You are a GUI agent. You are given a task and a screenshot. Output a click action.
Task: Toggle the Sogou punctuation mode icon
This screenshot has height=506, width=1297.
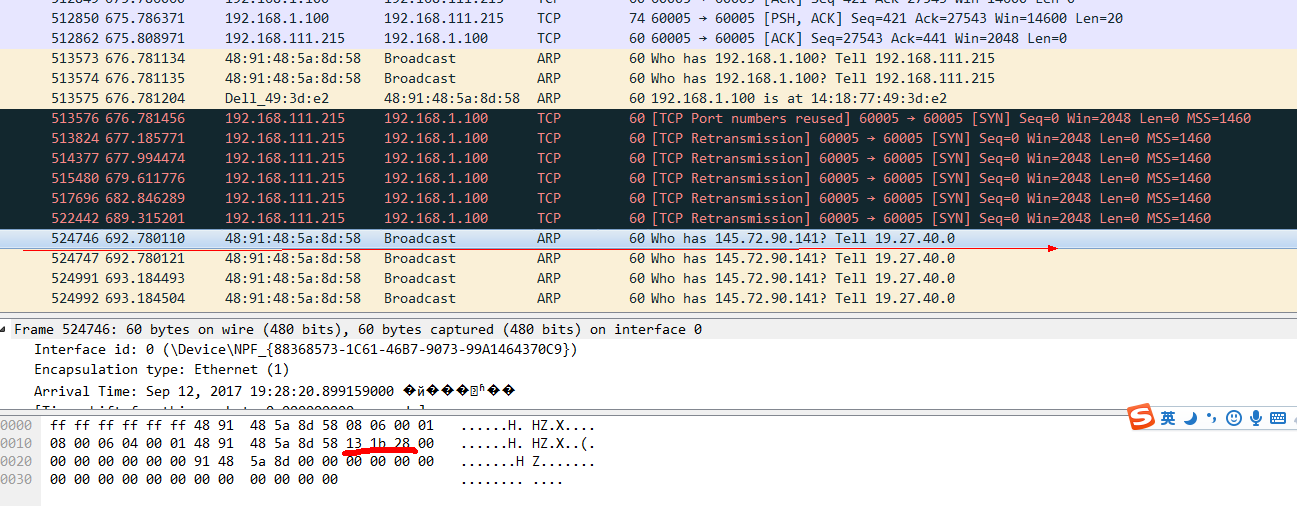[1212, 418]
